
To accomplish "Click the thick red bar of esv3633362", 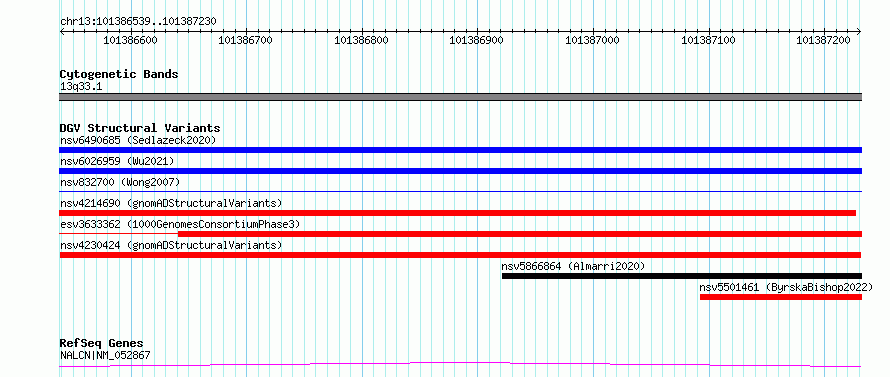I will [x=520, y=234].
